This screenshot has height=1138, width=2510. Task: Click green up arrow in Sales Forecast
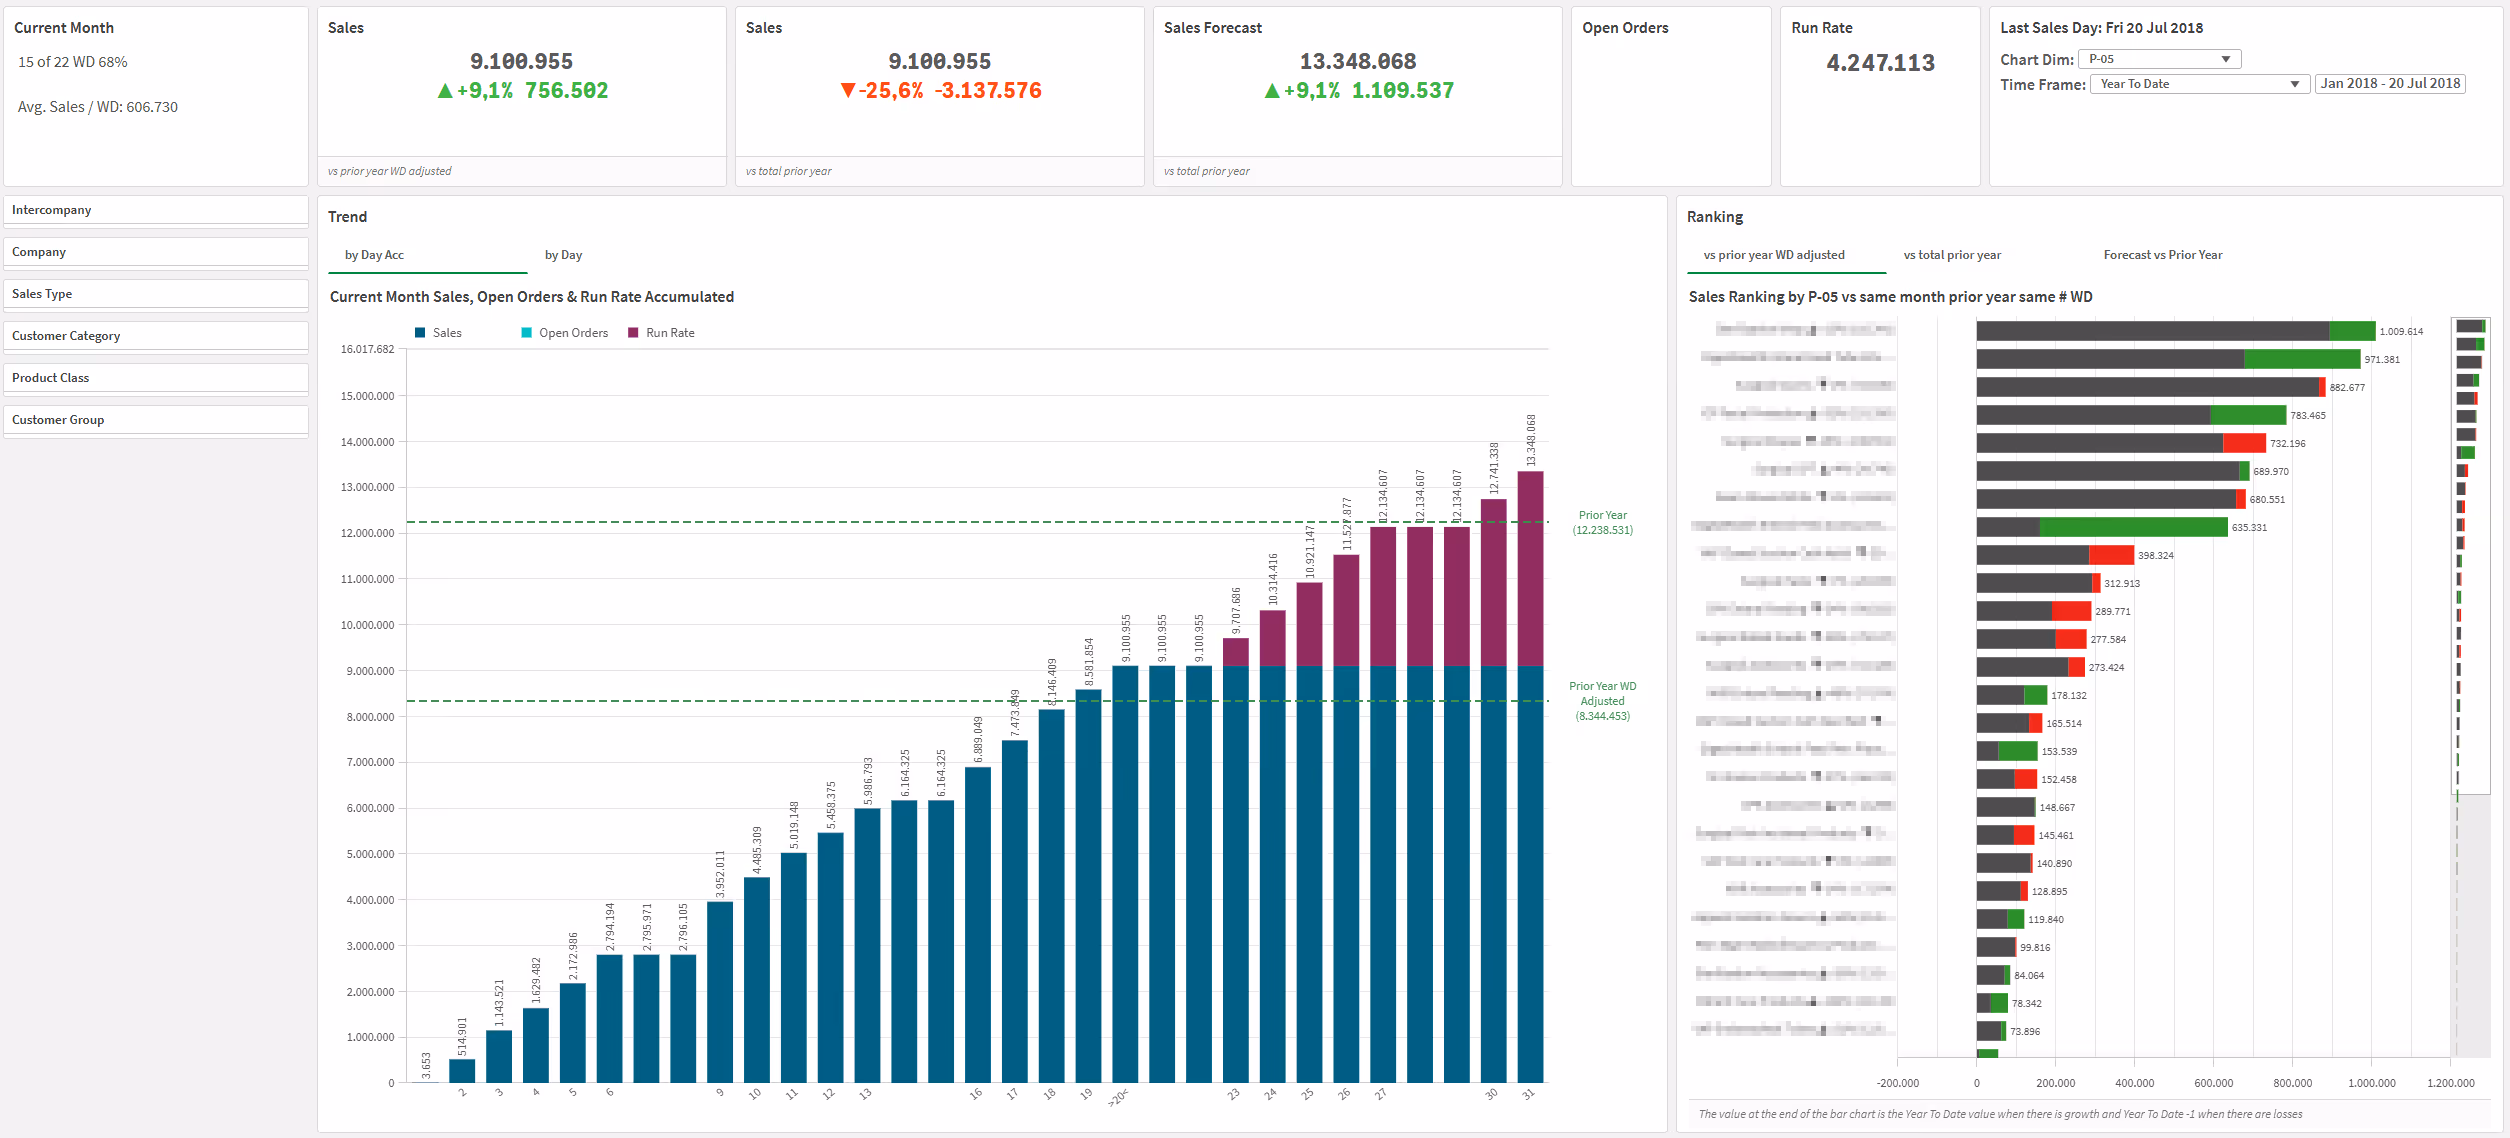[x=1272, y=91]
